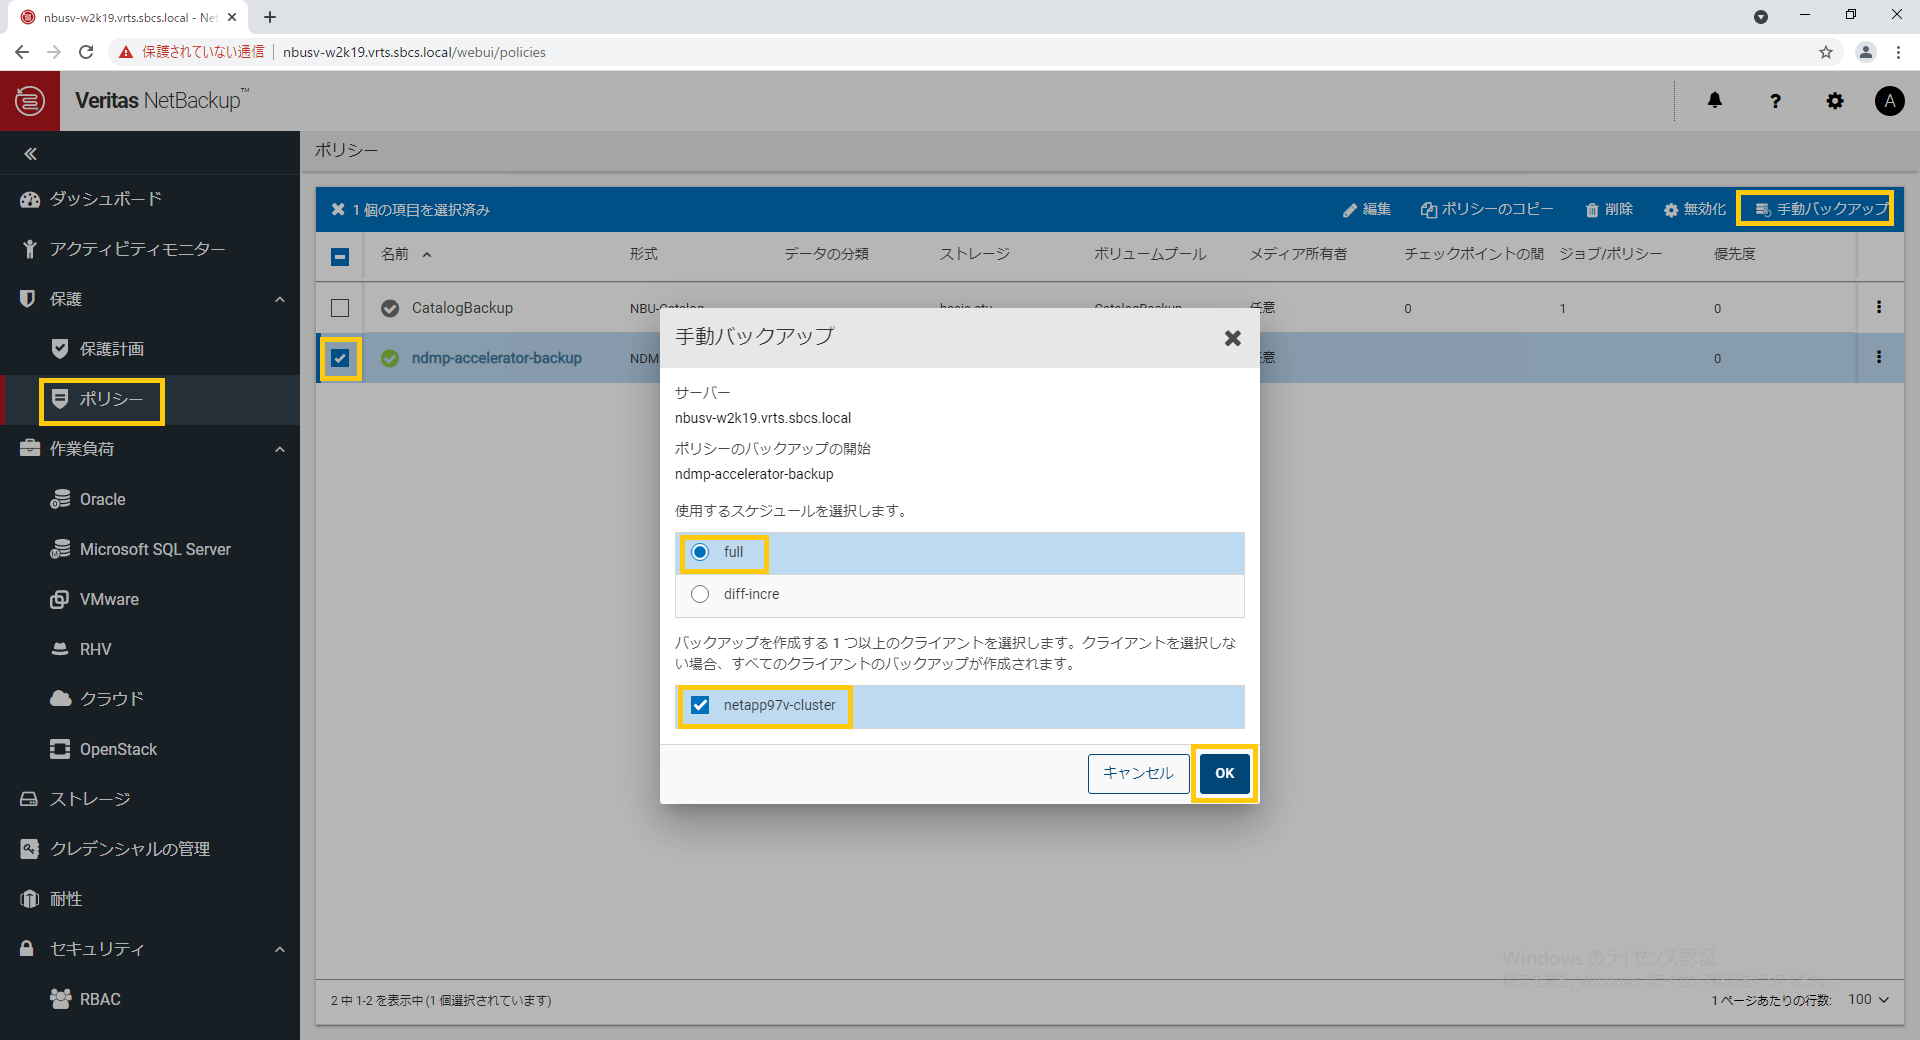Open the settings gear icon
The height and width of the screenshot is (1040, 1920).
point(1835,101)
